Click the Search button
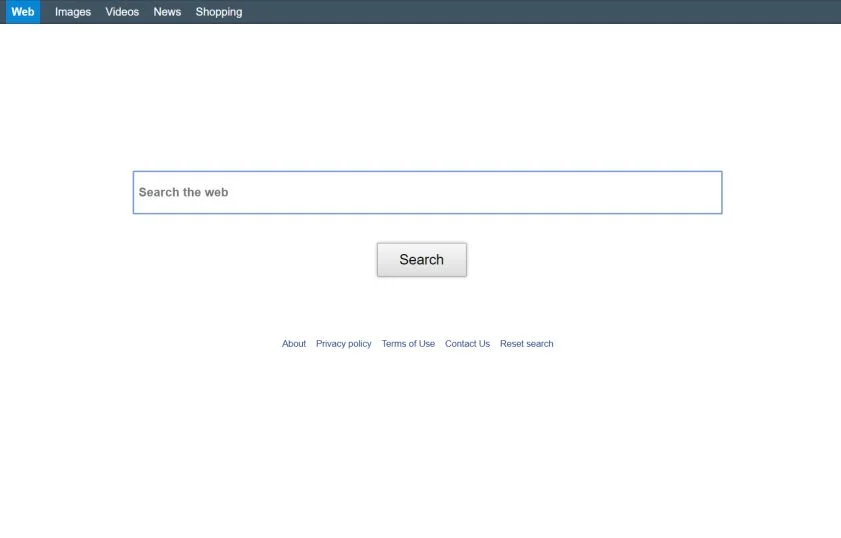 tap(422, 260)
